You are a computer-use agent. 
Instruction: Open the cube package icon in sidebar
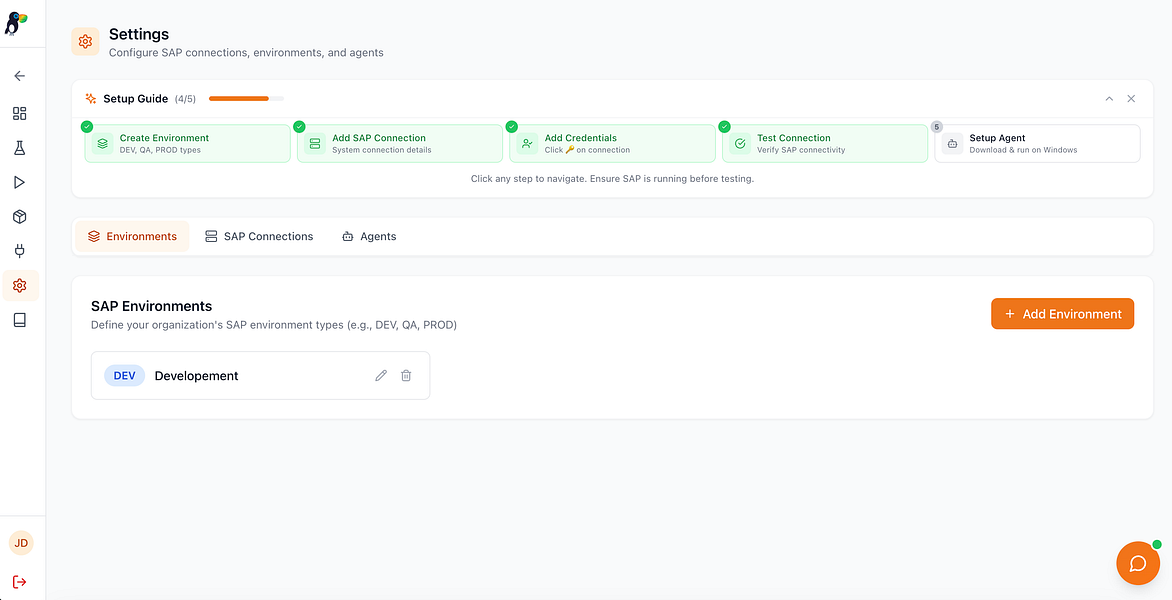pyautogui.click(x=20, y=217)
